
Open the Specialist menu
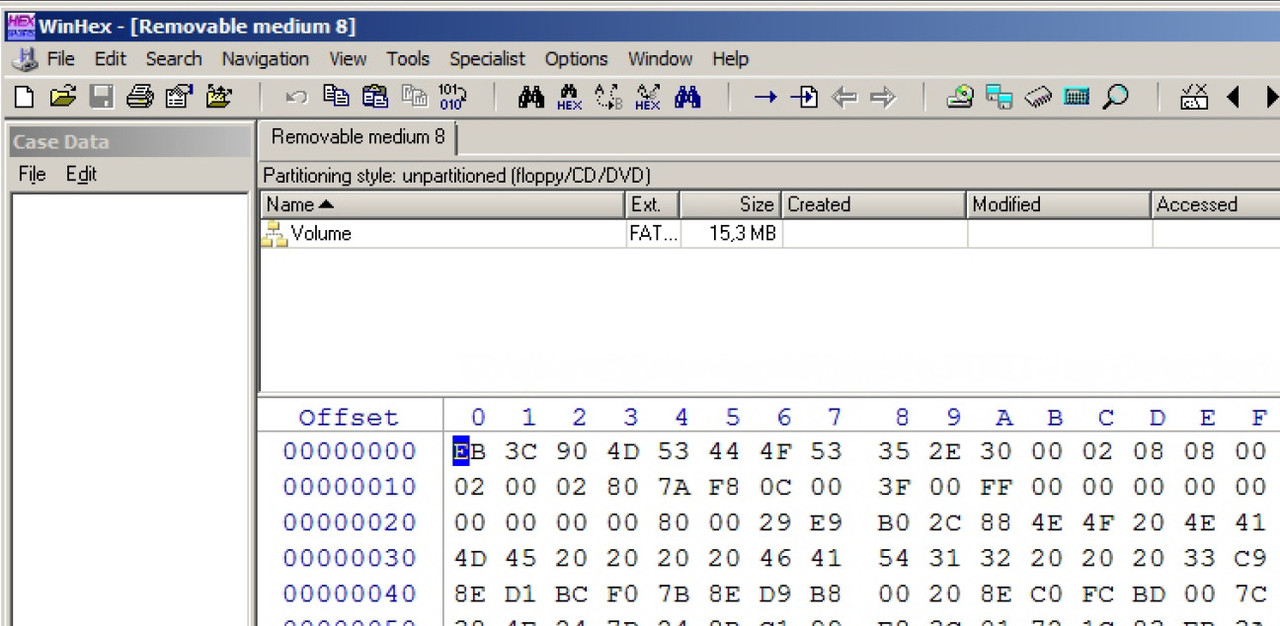pos(487,59)
